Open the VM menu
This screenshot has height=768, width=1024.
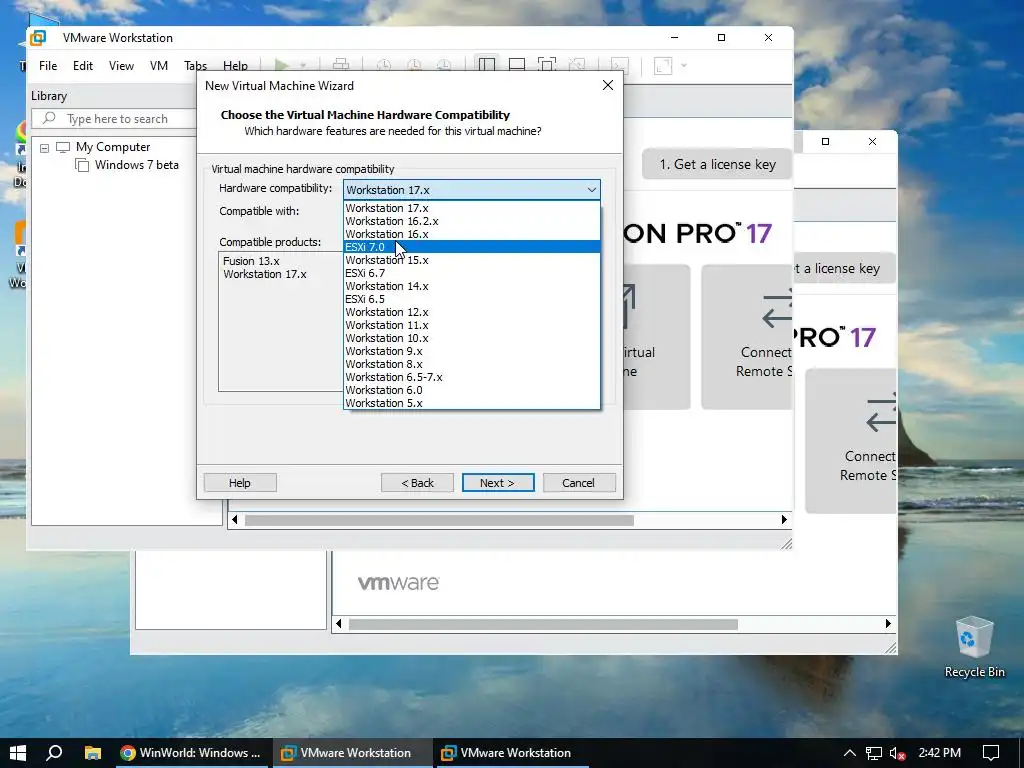[159, 65]
